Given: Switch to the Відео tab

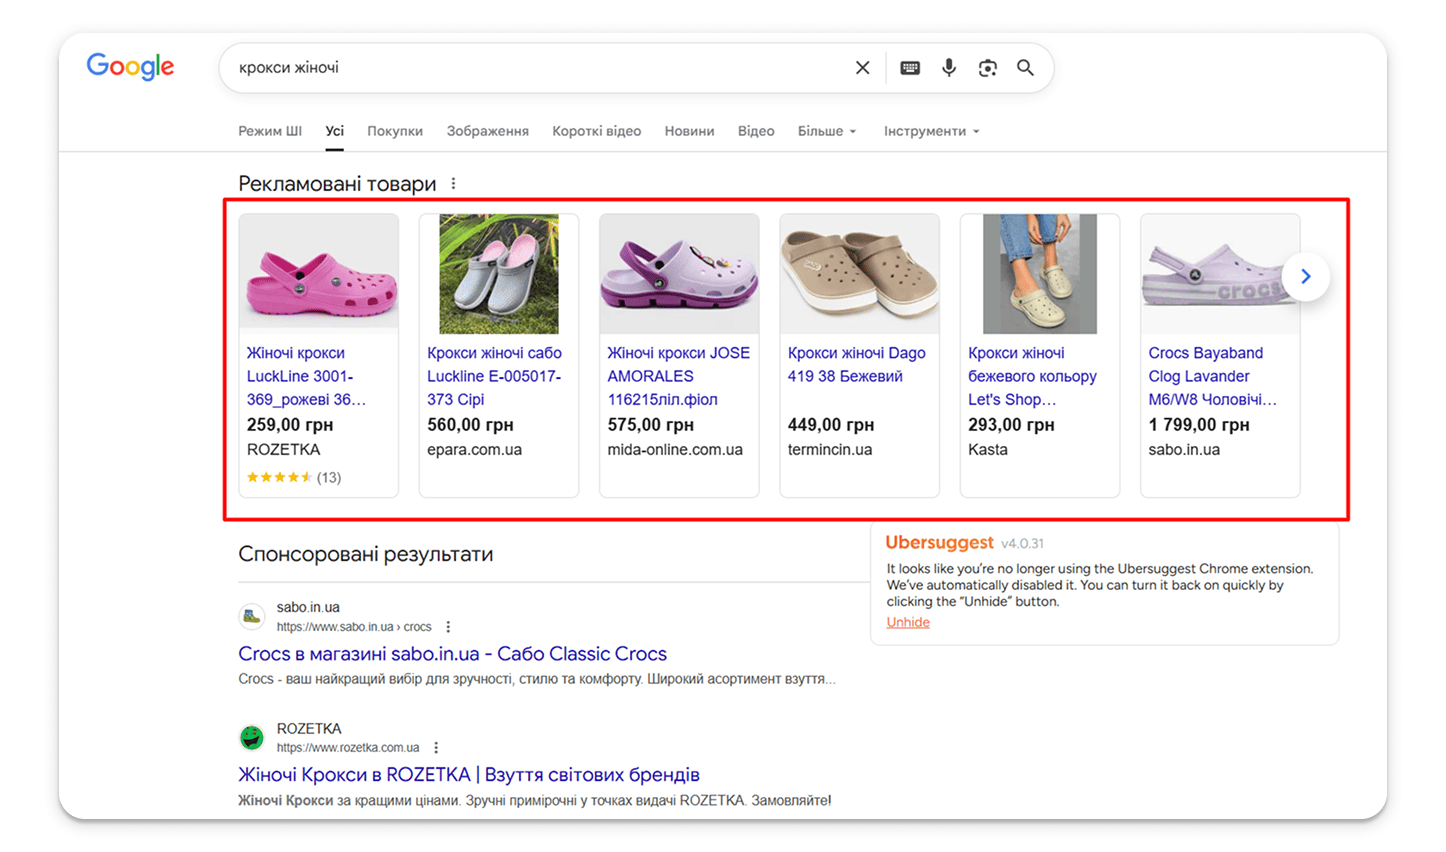Looking at the screenshot, I should point(756,131).
